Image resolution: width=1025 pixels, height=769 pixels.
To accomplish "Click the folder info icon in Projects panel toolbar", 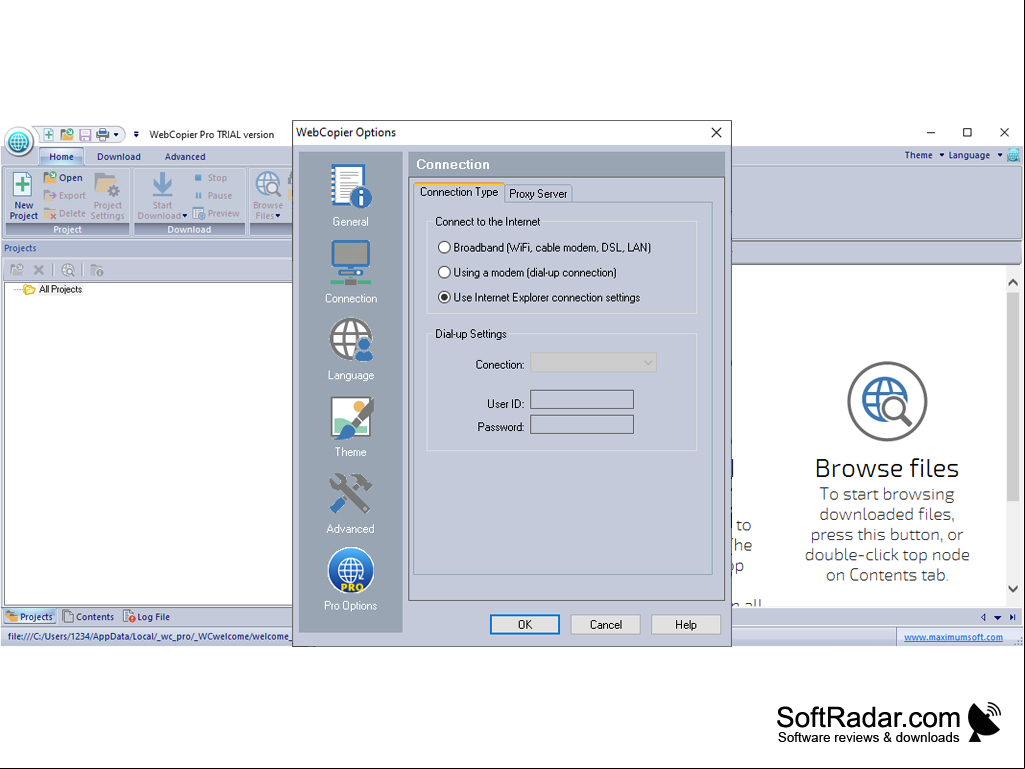I will [97, 269].
